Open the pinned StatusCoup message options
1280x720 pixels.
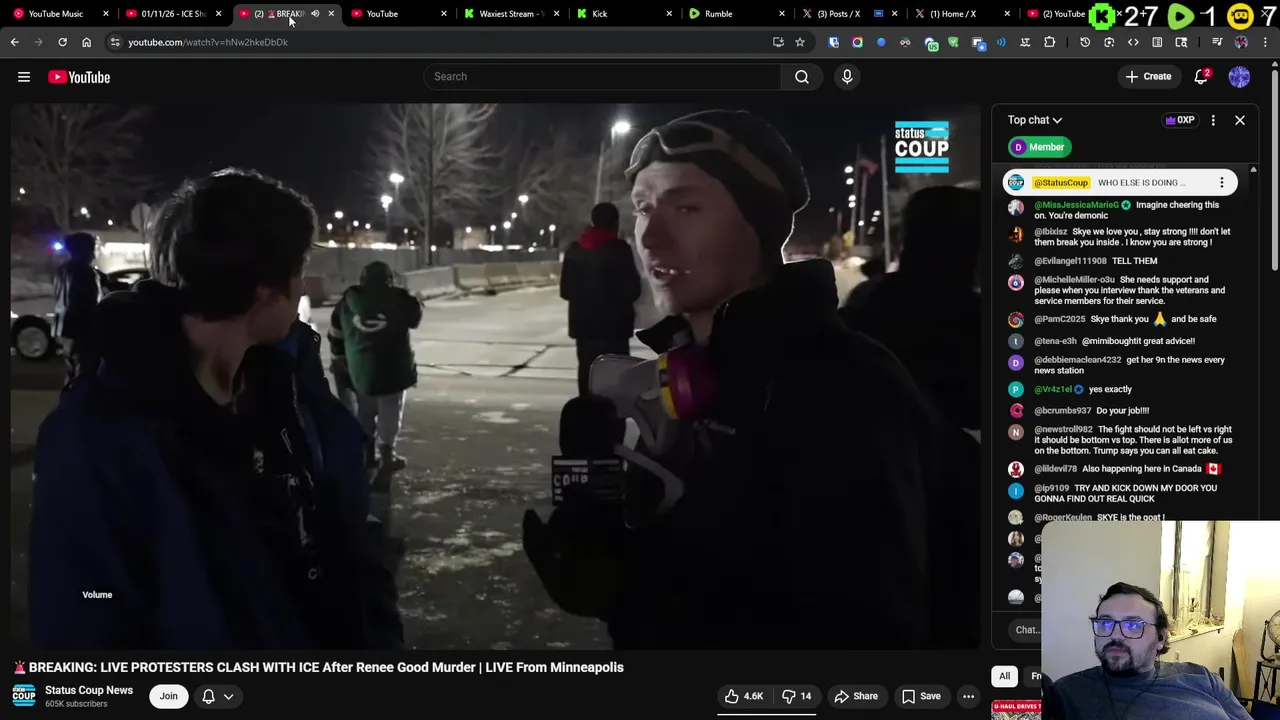pyautogui.click(x=1222, y=183)
